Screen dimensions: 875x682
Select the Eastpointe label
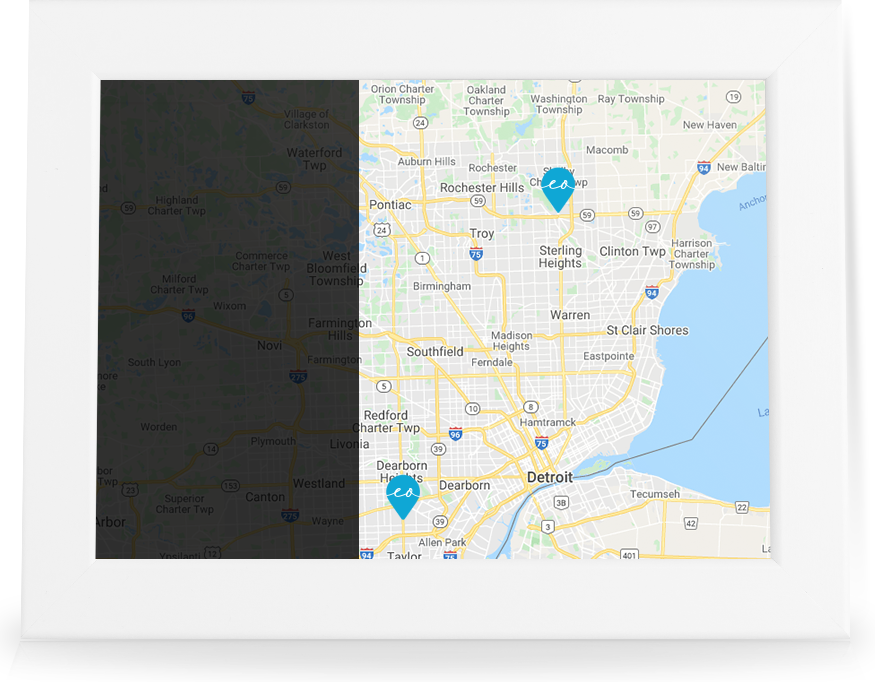coord(609,356)
